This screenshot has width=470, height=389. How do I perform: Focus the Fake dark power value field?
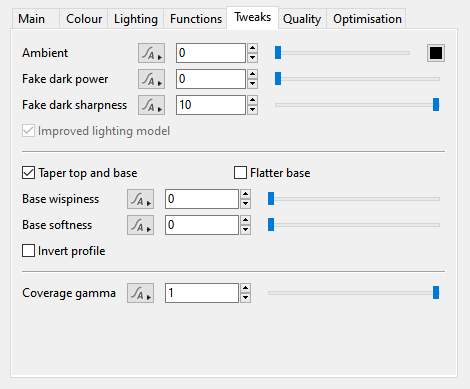[x=211, y=79]
